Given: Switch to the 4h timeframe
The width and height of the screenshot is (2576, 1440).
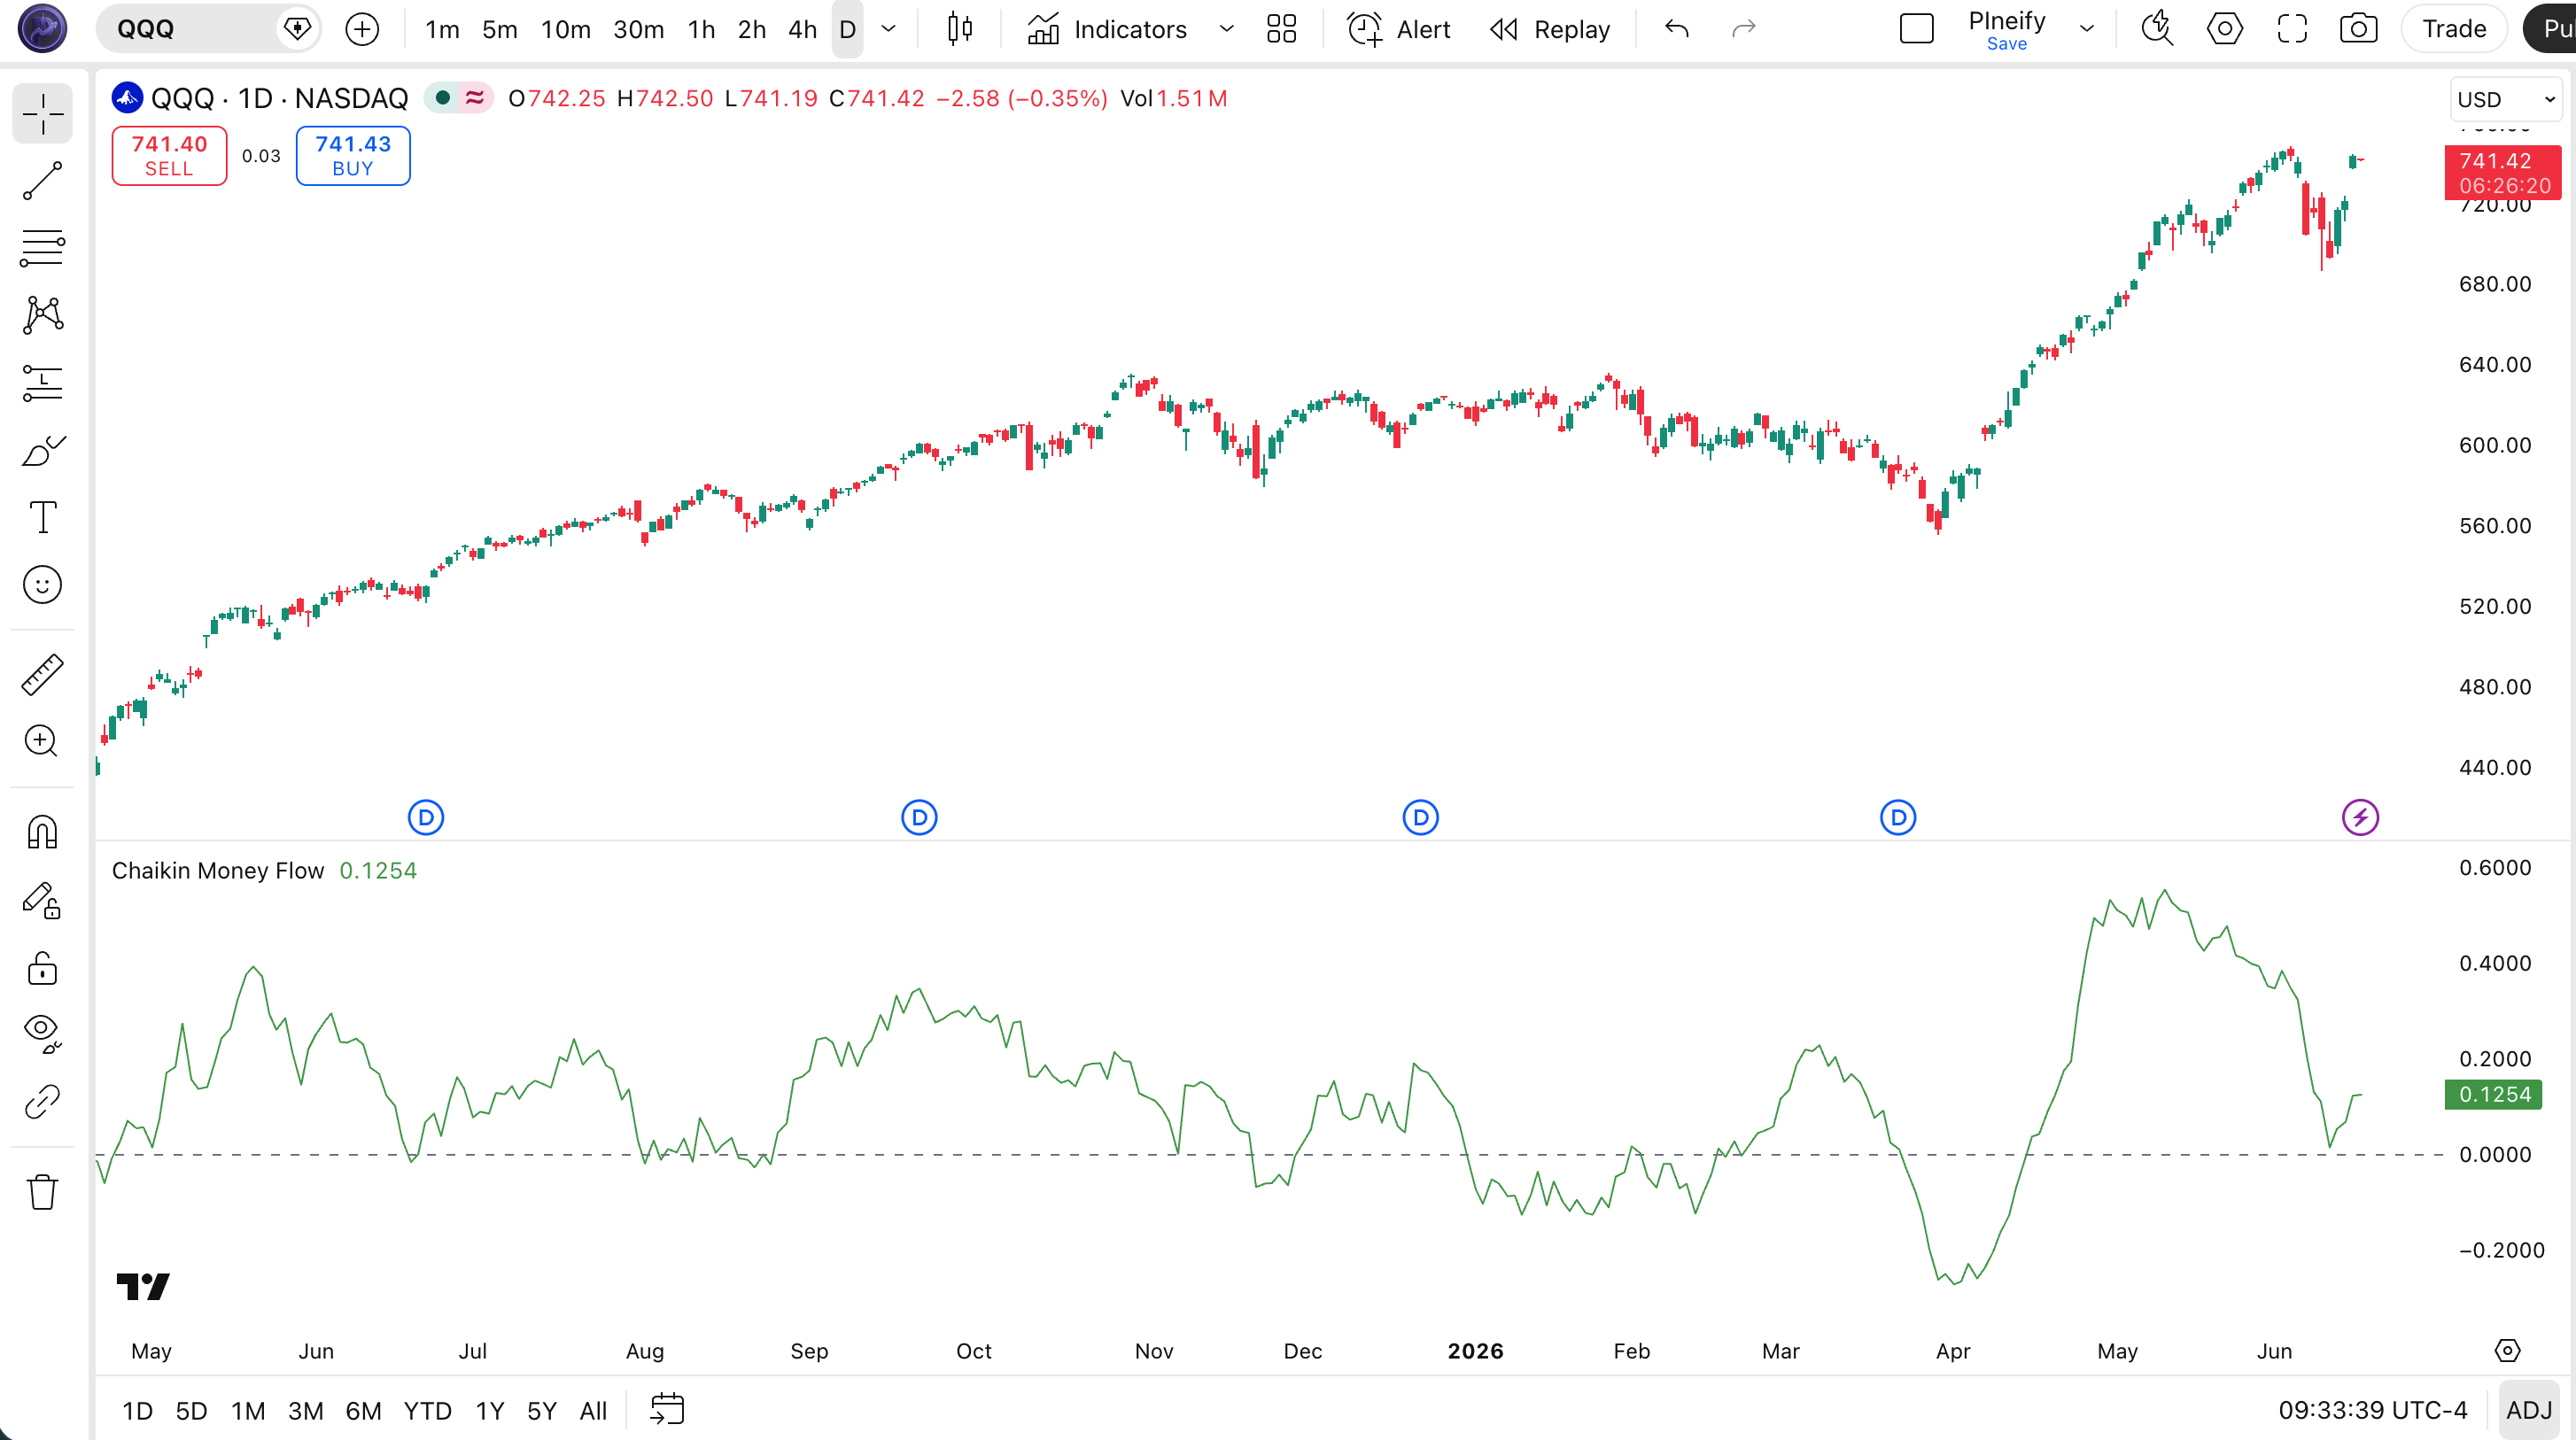Looking at the screenshot, I should click(x=802, y=29).
